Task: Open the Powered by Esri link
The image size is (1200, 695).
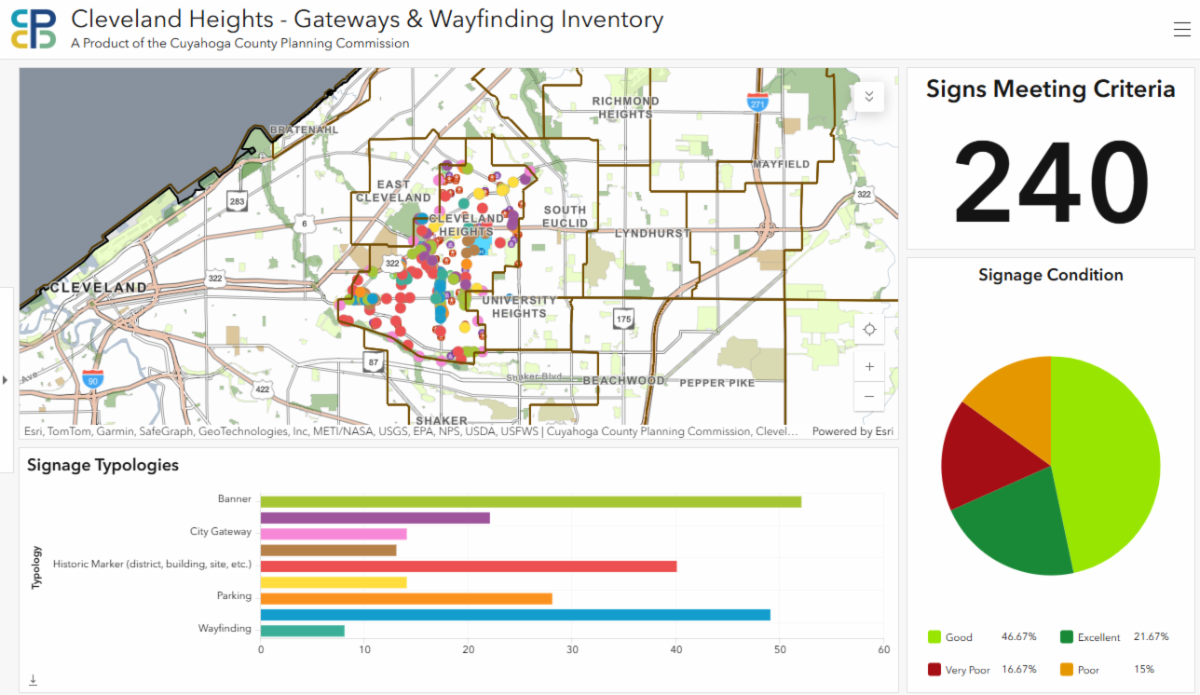Action: click(x=855, y=432)
